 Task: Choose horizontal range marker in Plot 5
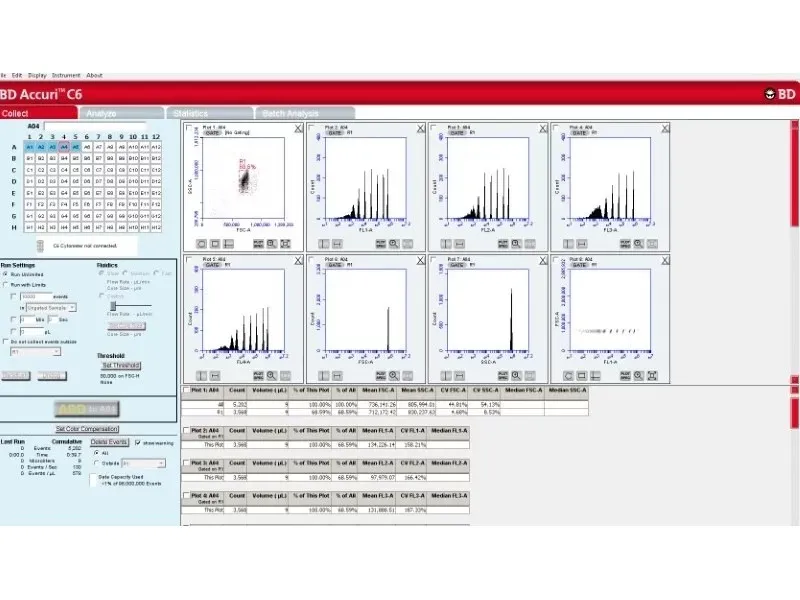[x=215, y=374]
